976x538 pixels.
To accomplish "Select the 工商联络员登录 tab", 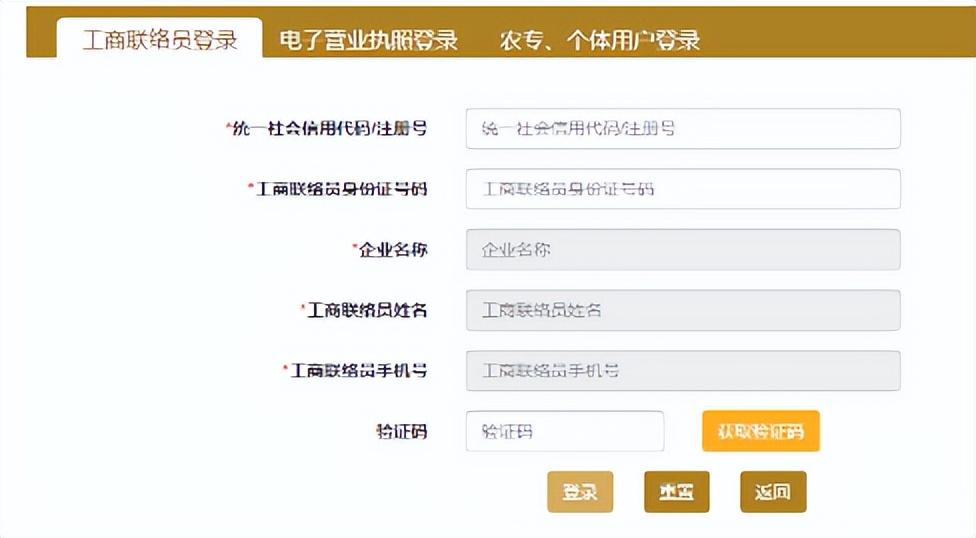I will tap(160, 40).
